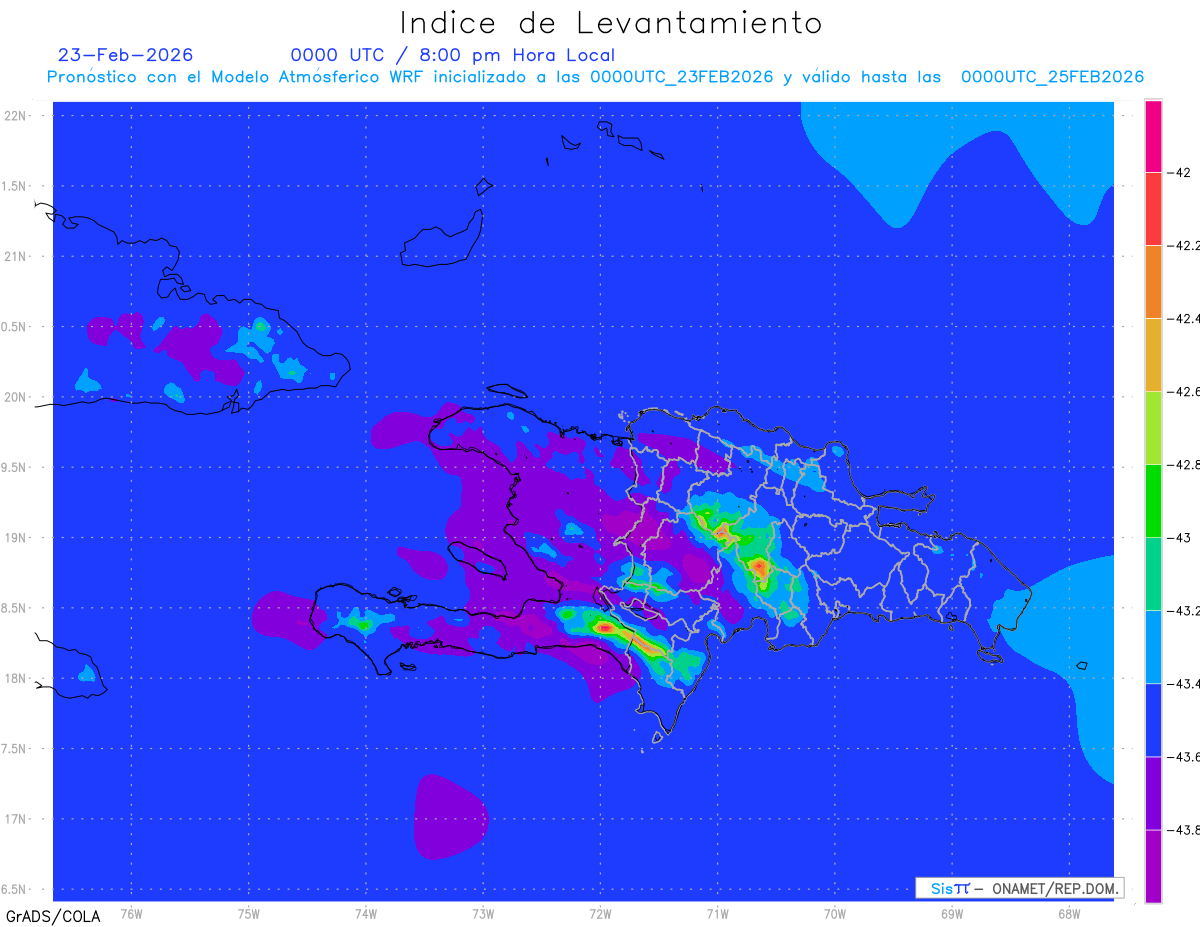Click the longitude label '76W'
This screenshot has width=1200, height=927.
tap(130, 912)
